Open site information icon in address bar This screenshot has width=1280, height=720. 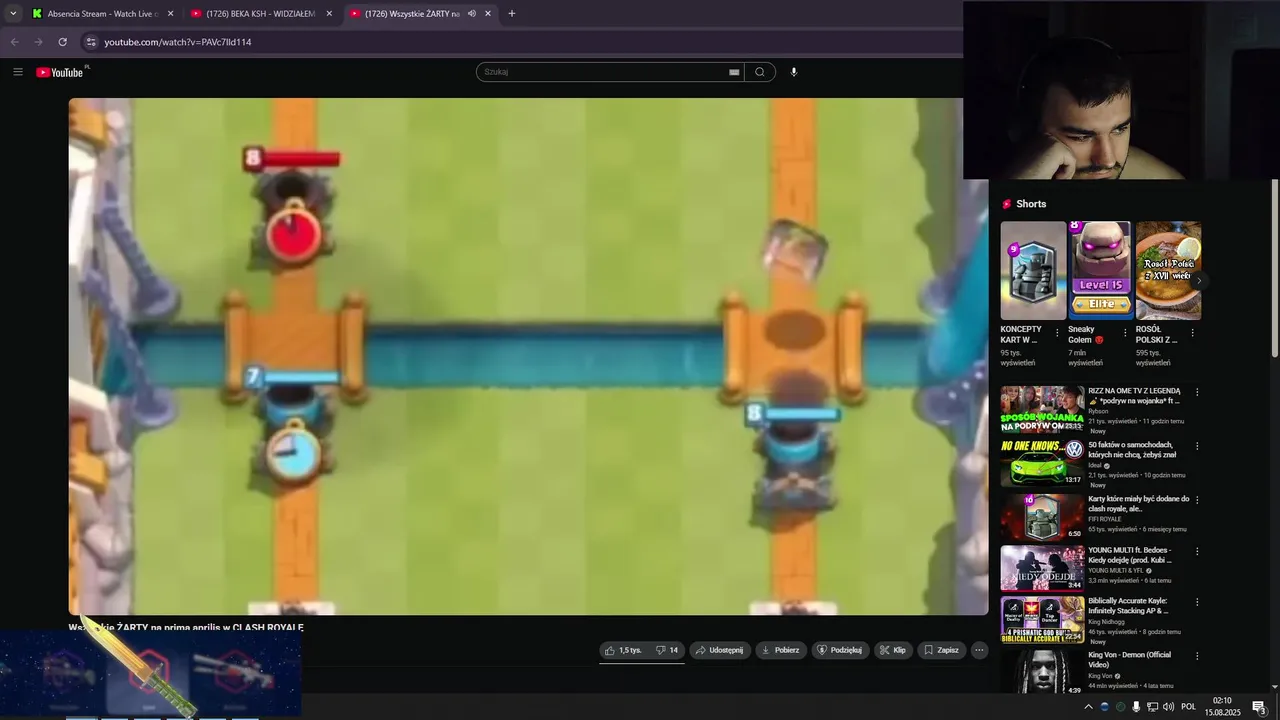pos(91,42)
